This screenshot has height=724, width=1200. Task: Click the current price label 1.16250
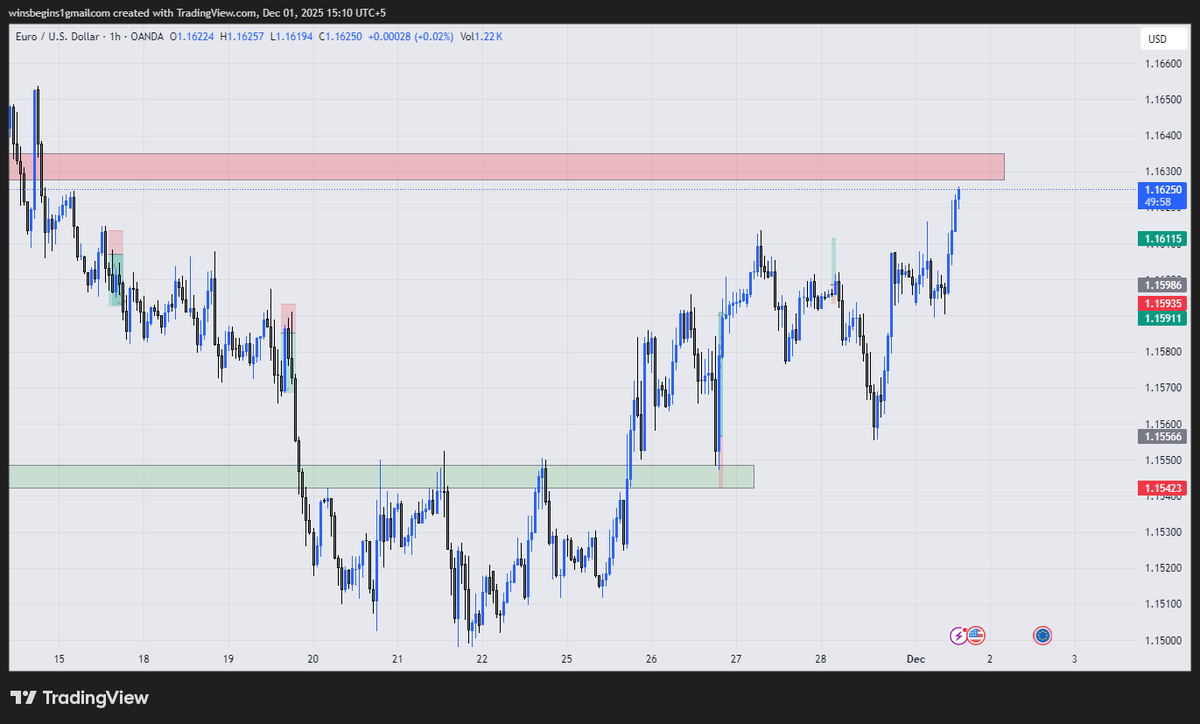pos(1162,189)
